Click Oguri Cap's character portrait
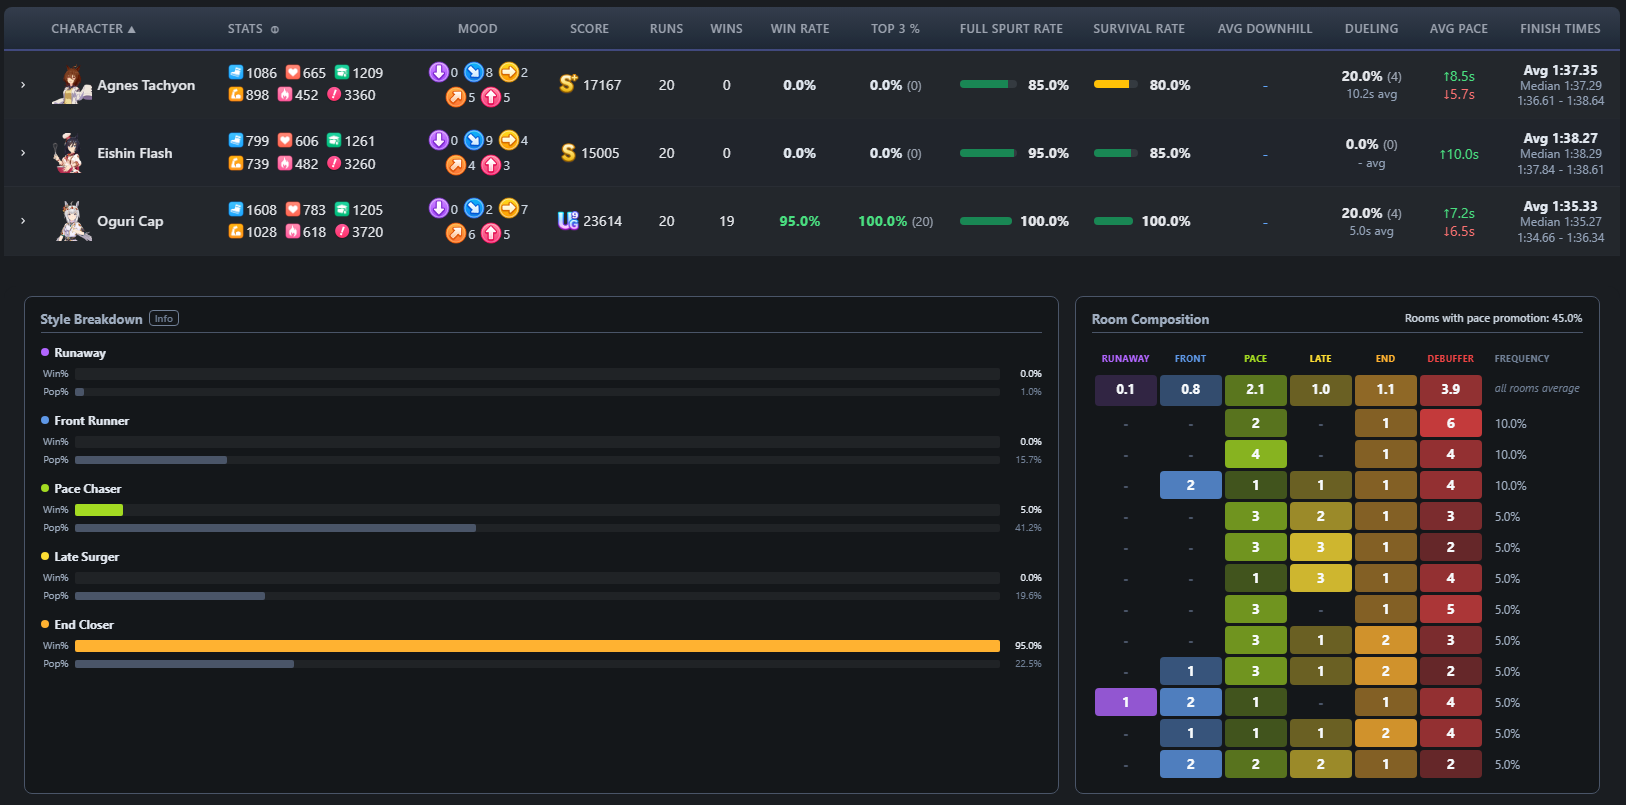 (x=71, y=221)
